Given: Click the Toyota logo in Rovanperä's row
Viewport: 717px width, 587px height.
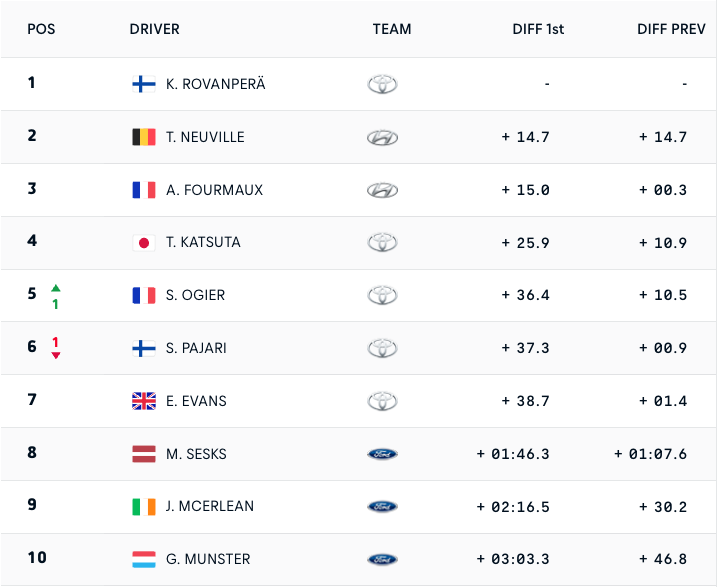Looking at the screenshot, I should (x=382, y=84).
